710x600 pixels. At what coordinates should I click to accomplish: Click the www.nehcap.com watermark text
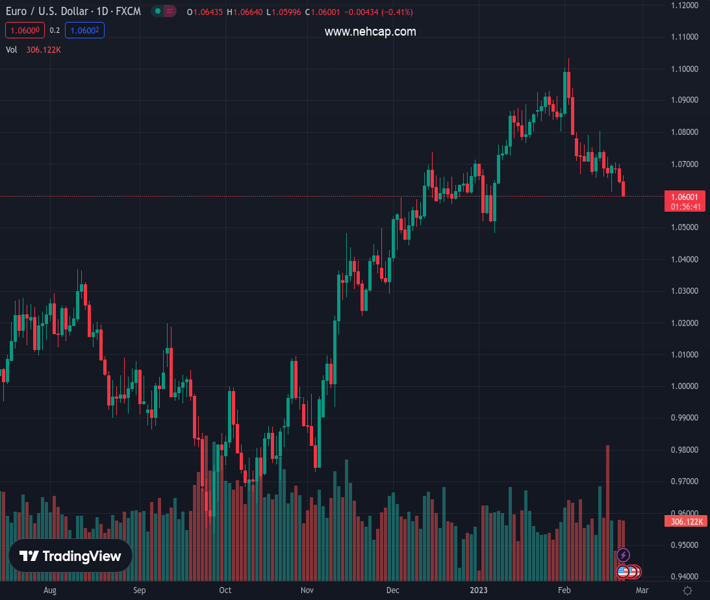point(370,32)
